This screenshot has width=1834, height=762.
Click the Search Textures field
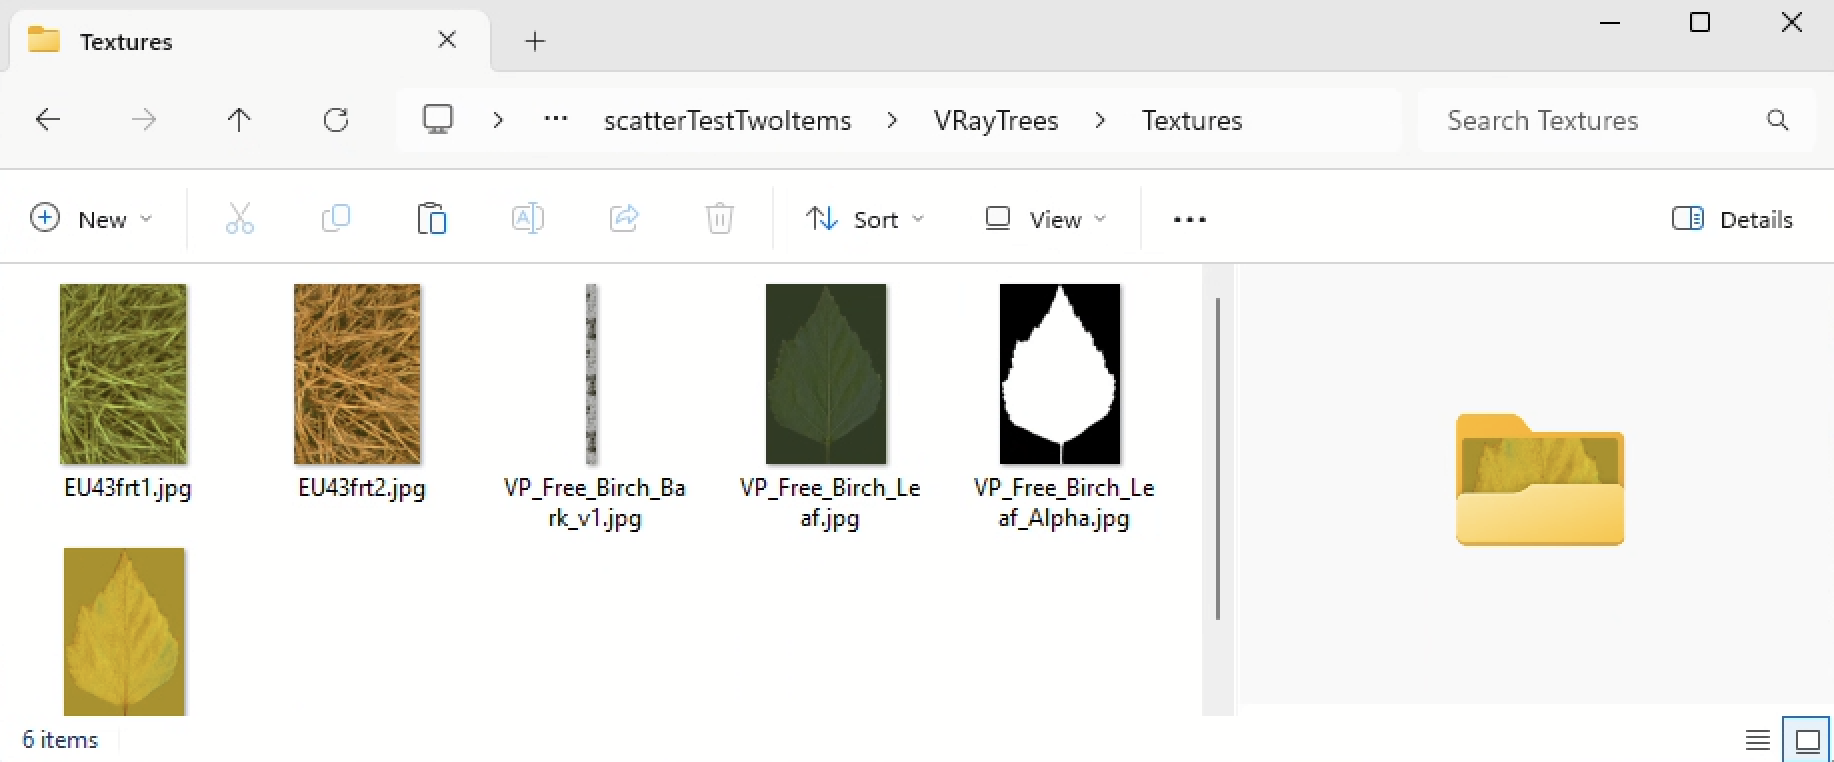pos(1600,121)
